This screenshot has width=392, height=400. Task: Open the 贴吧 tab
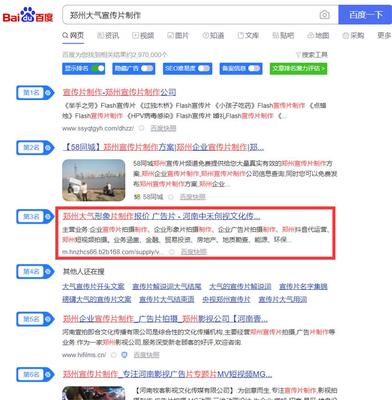(283, 35)
